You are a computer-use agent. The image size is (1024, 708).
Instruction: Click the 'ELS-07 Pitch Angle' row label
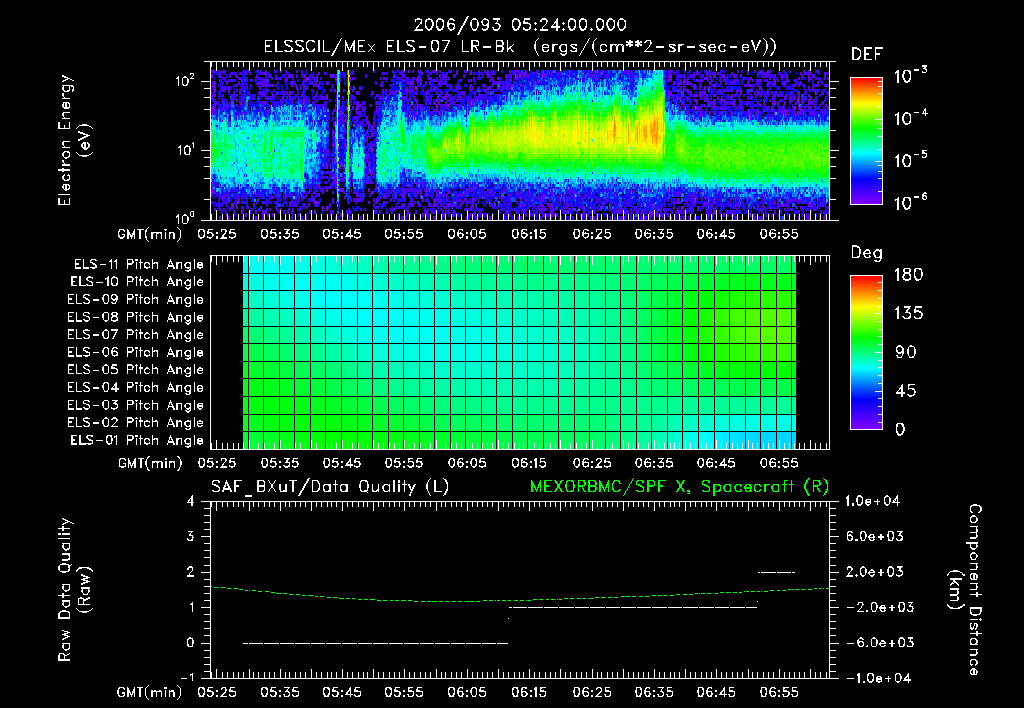click(x=136, y=334)
